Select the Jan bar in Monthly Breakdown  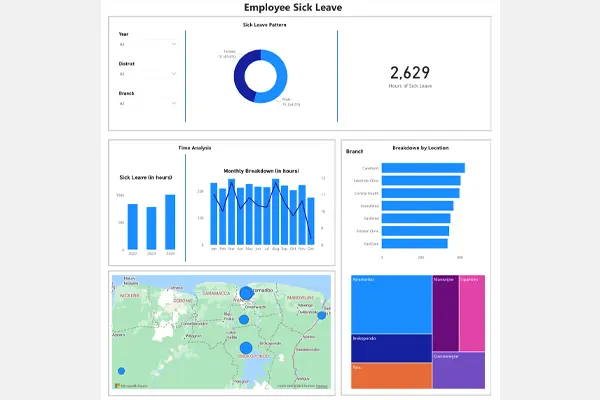214,214
